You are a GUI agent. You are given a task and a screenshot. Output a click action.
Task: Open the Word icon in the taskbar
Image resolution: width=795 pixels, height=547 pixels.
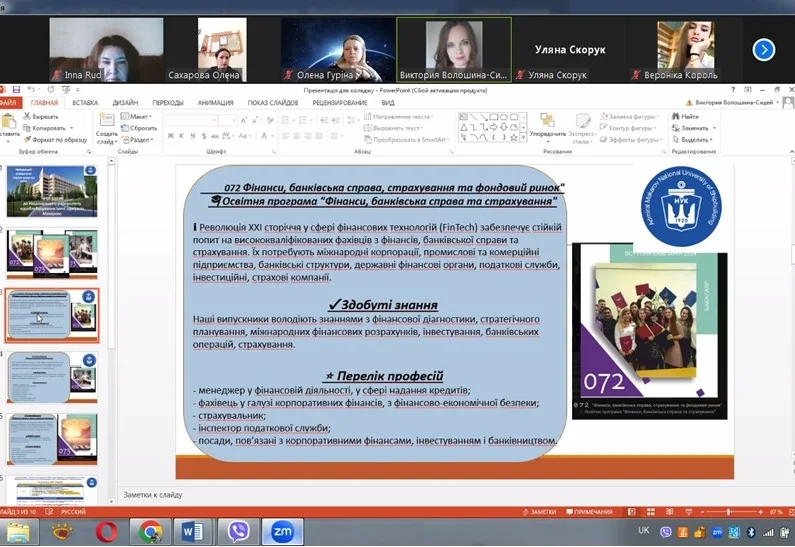tap(193, 531)
